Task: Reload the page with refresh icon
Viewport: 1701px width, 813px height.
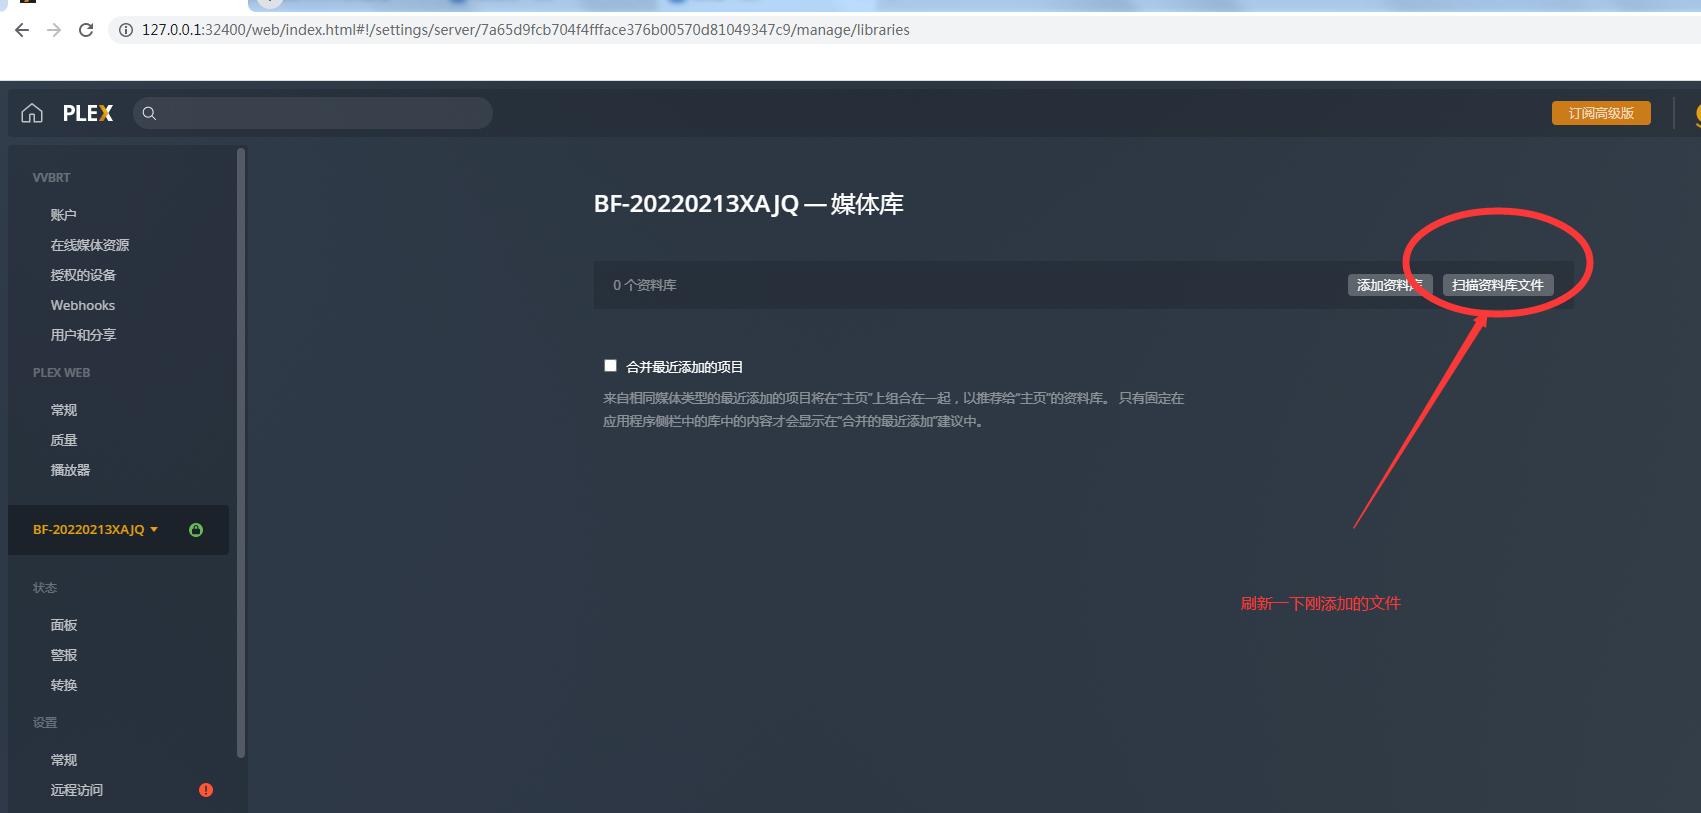Action: [86, 30]
